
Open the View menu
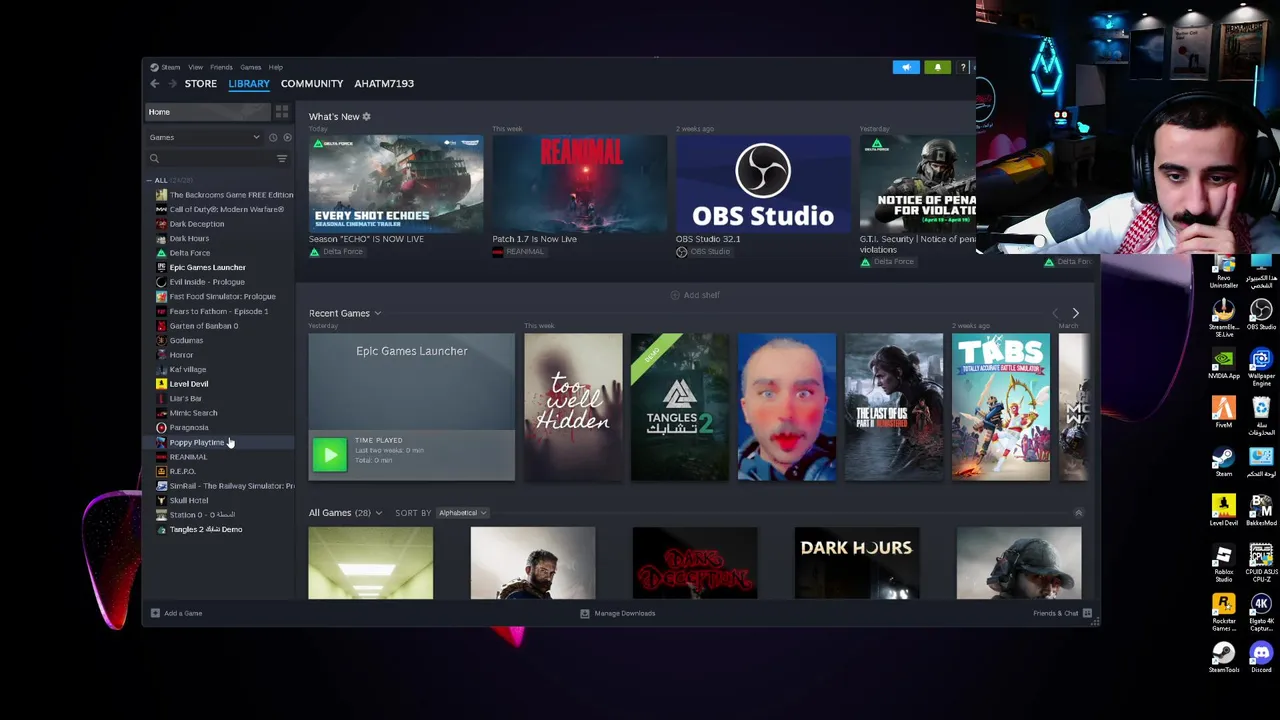[196, 67]
